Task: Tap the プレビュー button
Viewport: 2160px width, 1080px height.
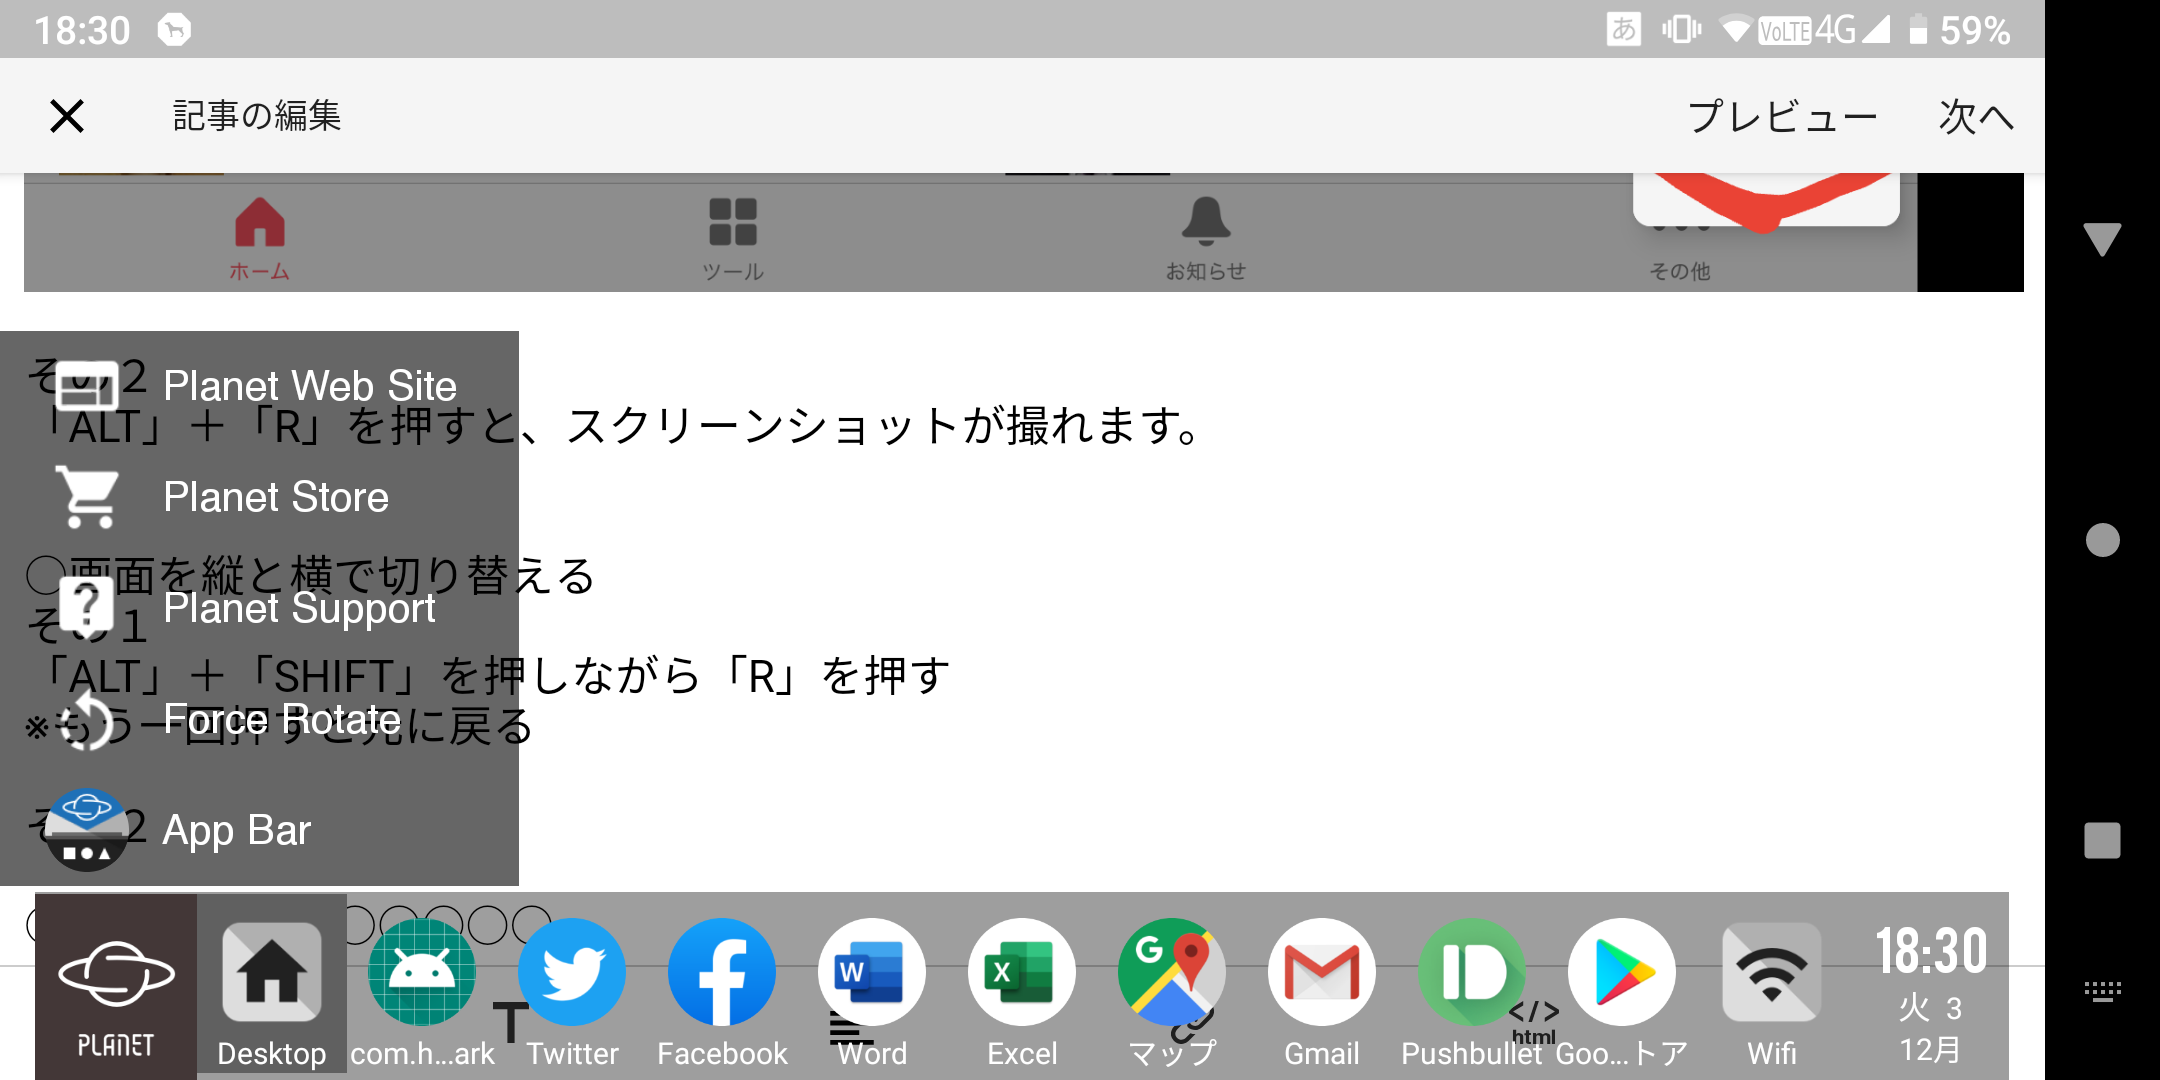Action: click(1782, 116)
